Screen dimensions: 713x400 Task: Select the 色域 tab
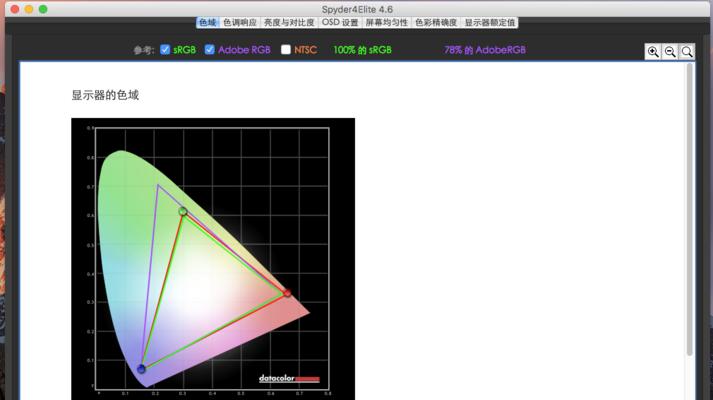point(208,22)
